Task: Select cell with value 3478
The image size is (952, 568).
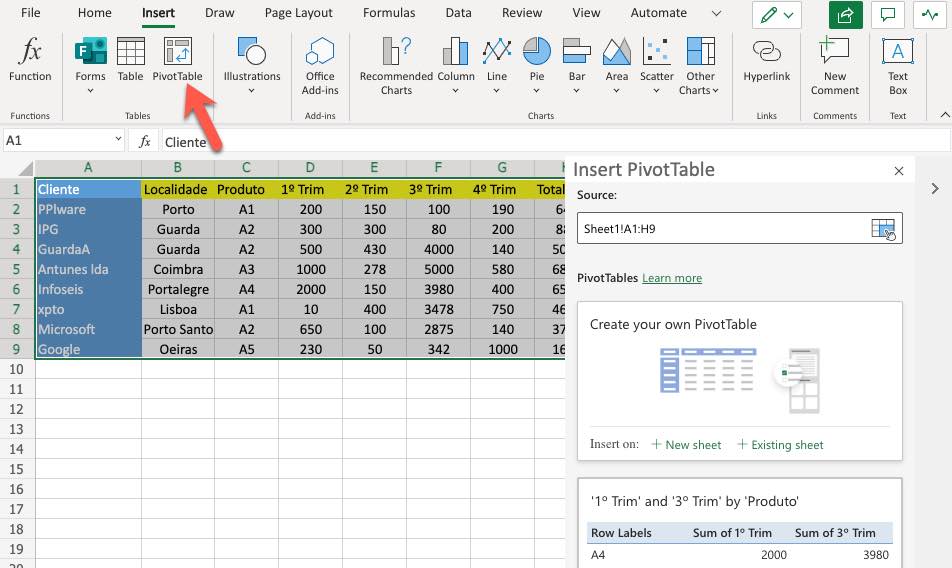Action: (x=438, y=309)
